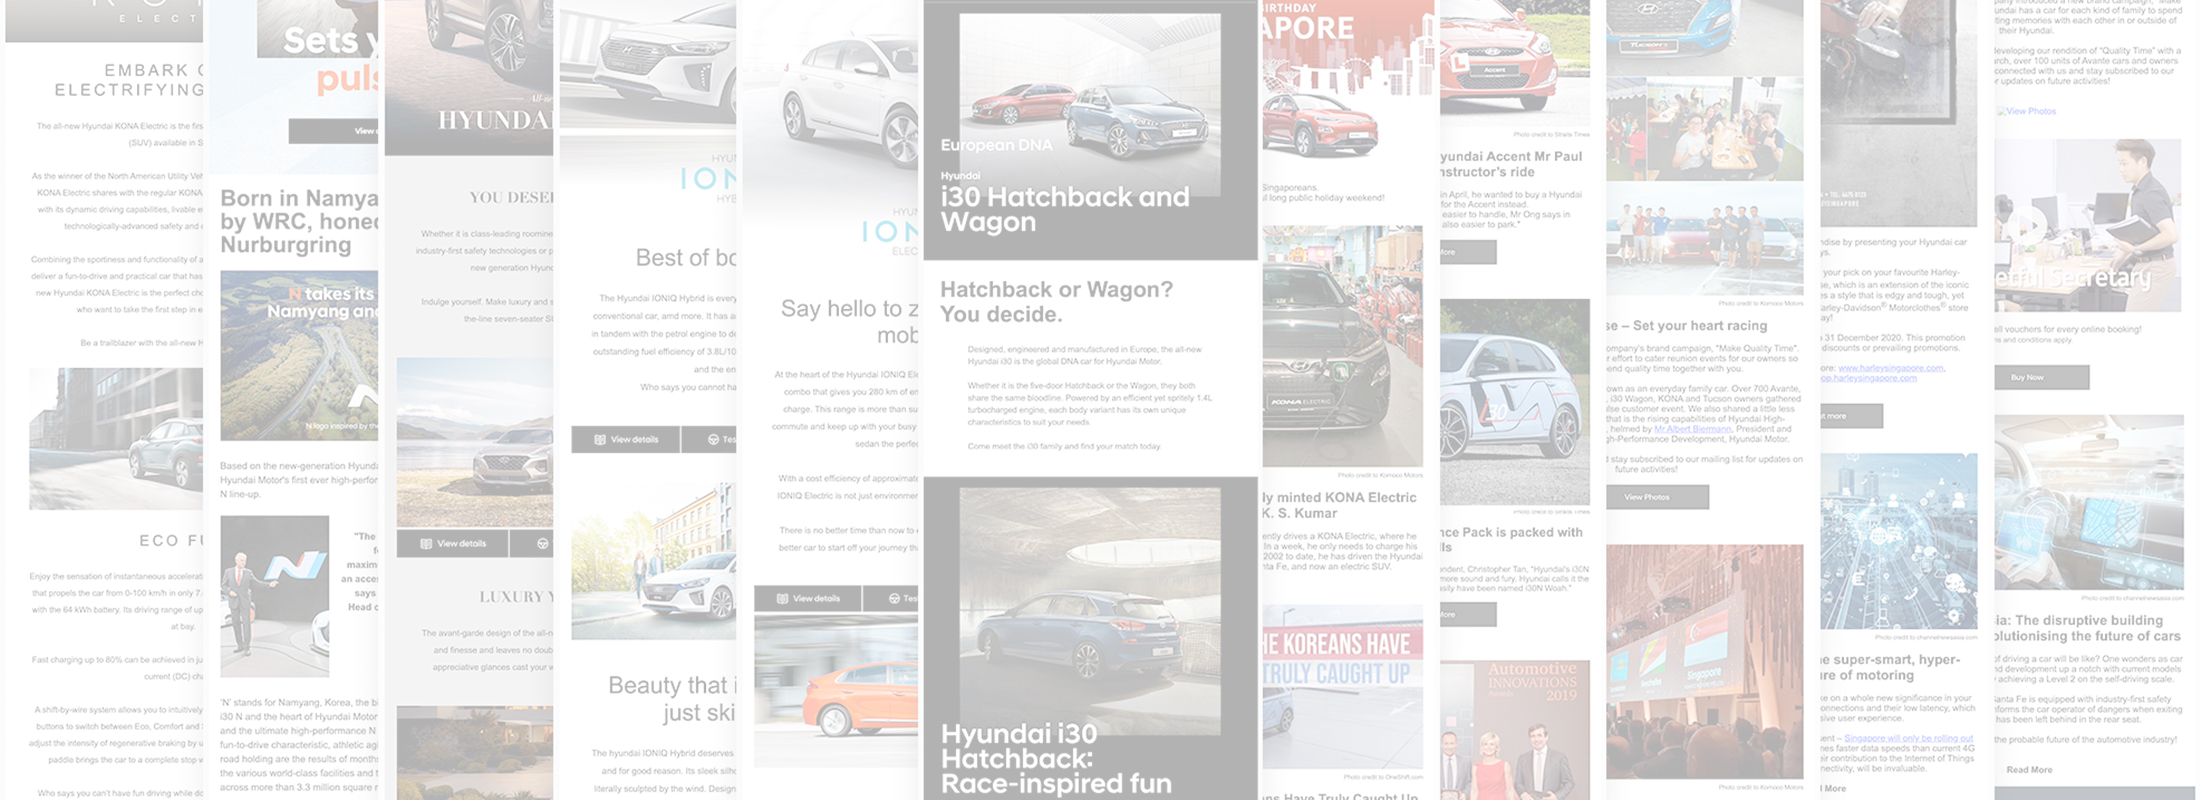Click Read More under the future of cars article

[x=2029, y=770]
